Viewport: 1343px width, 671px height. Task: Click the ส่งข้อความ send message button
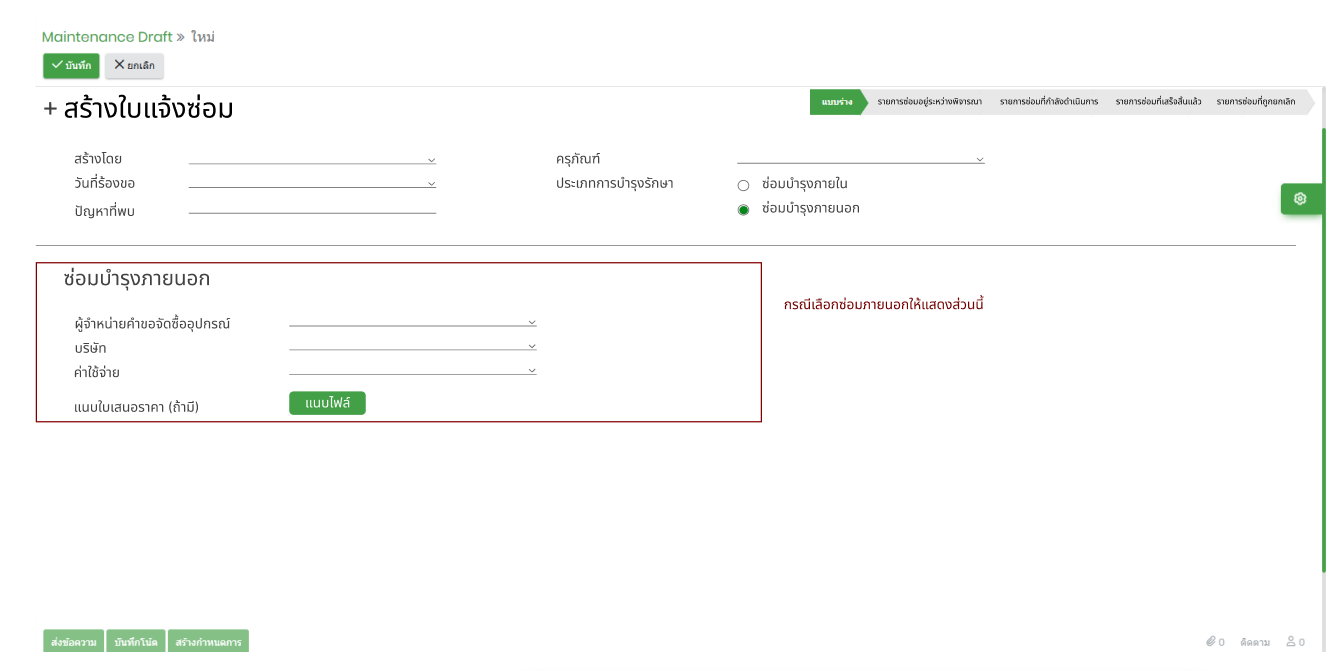[74, 642]
